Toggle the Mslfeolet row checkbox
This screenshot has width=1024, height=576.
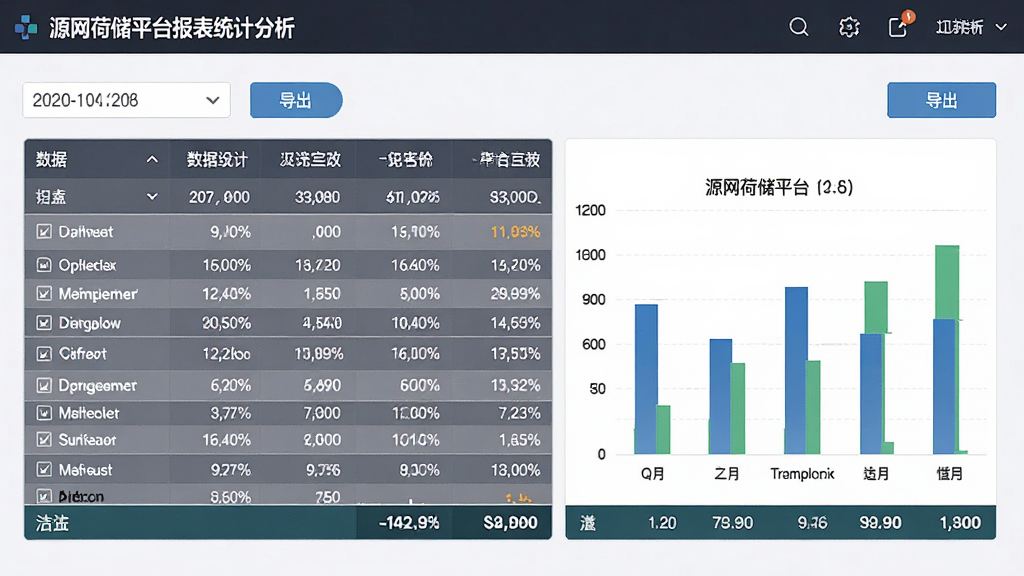44,413
